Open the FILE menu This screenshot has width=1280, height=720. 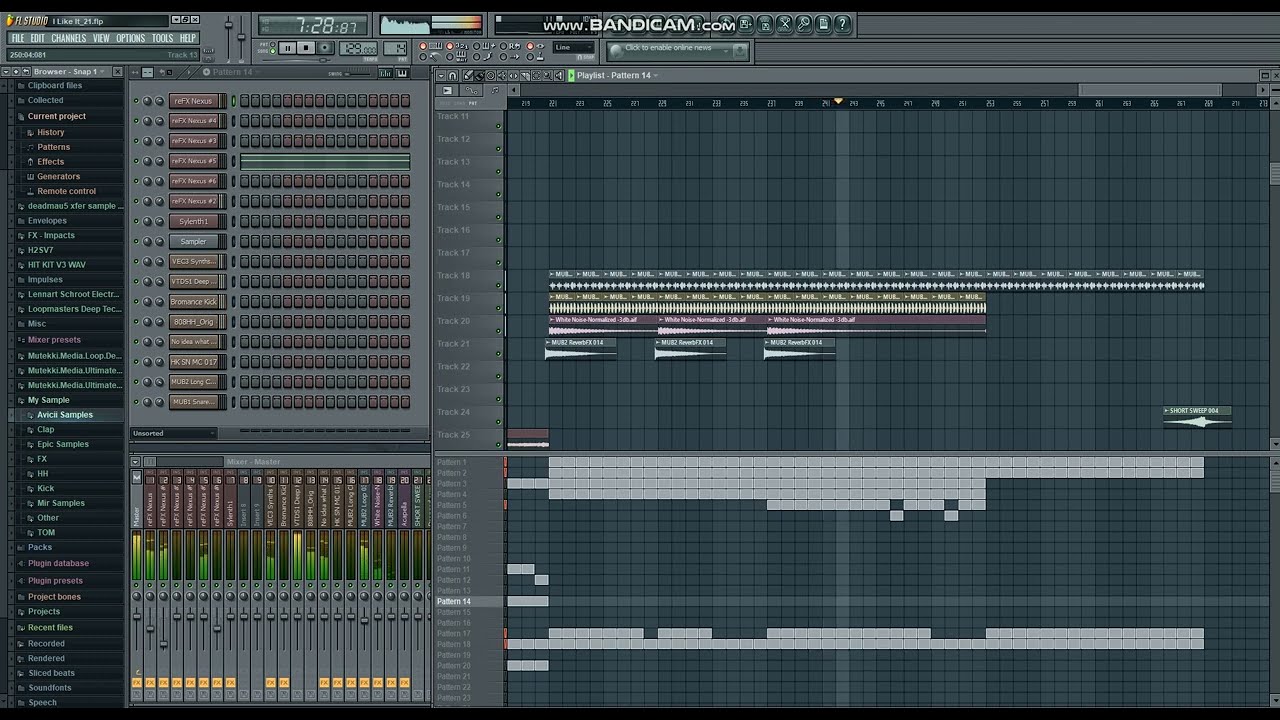[x=17, y=38]
